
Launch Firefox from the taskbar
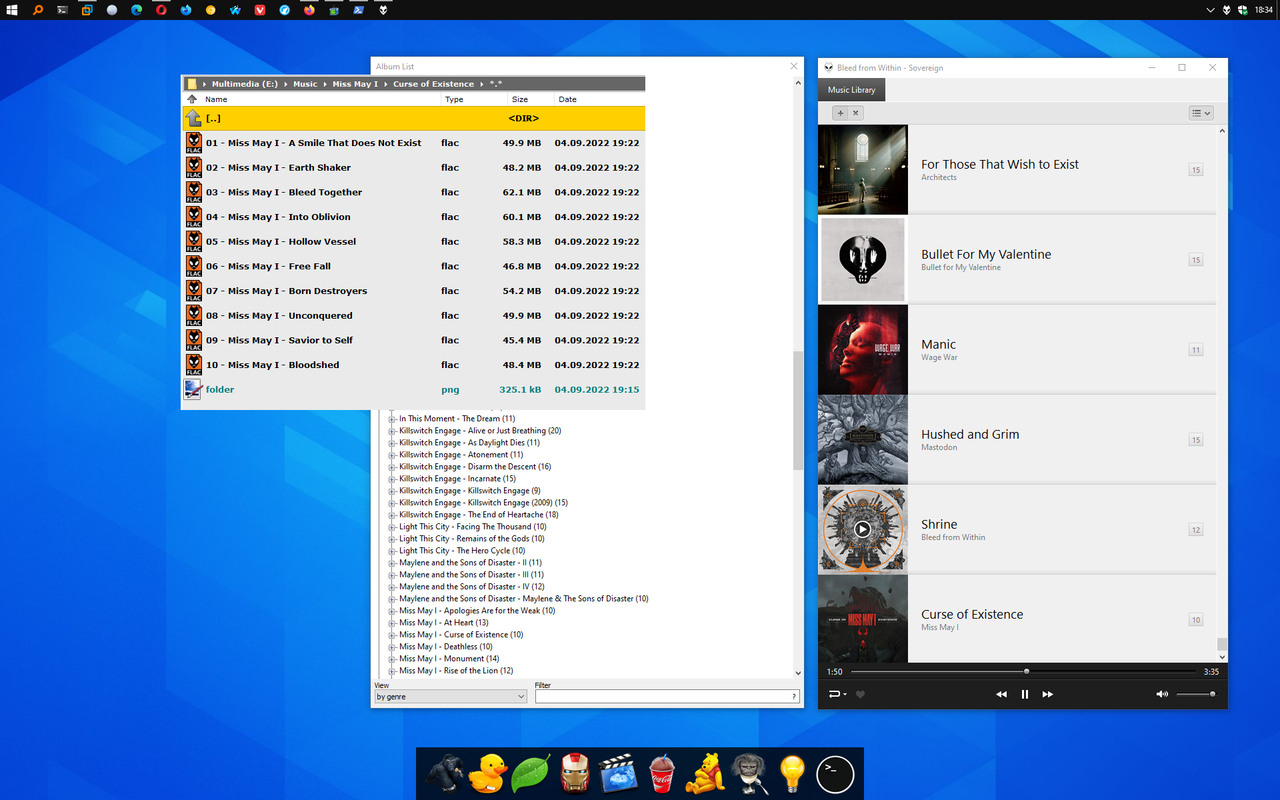(x=309, y=10)
